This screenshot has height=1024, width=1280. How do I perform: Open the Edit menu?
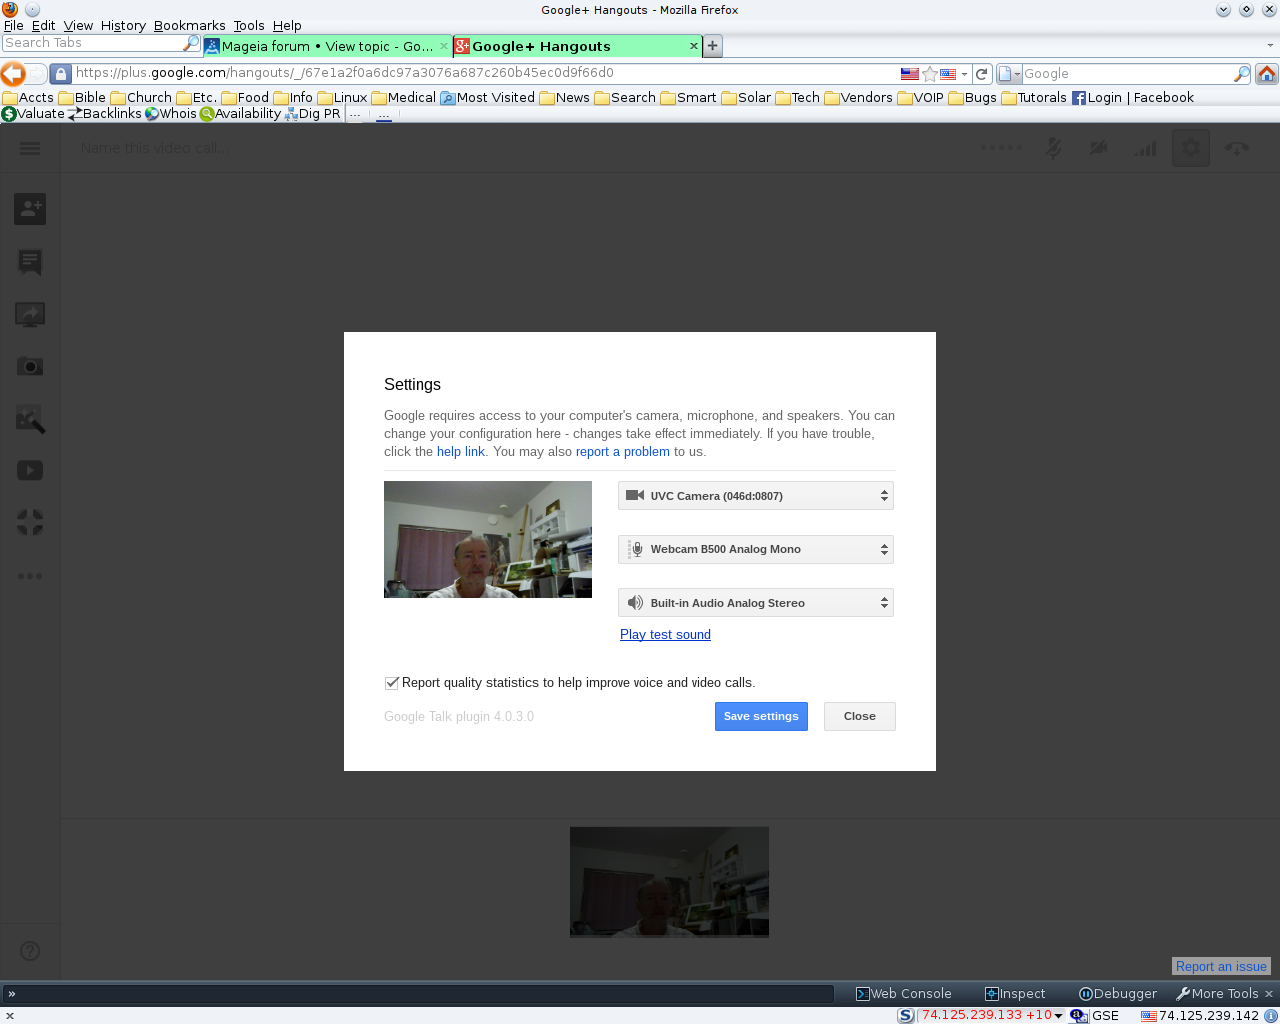(43, 25)
